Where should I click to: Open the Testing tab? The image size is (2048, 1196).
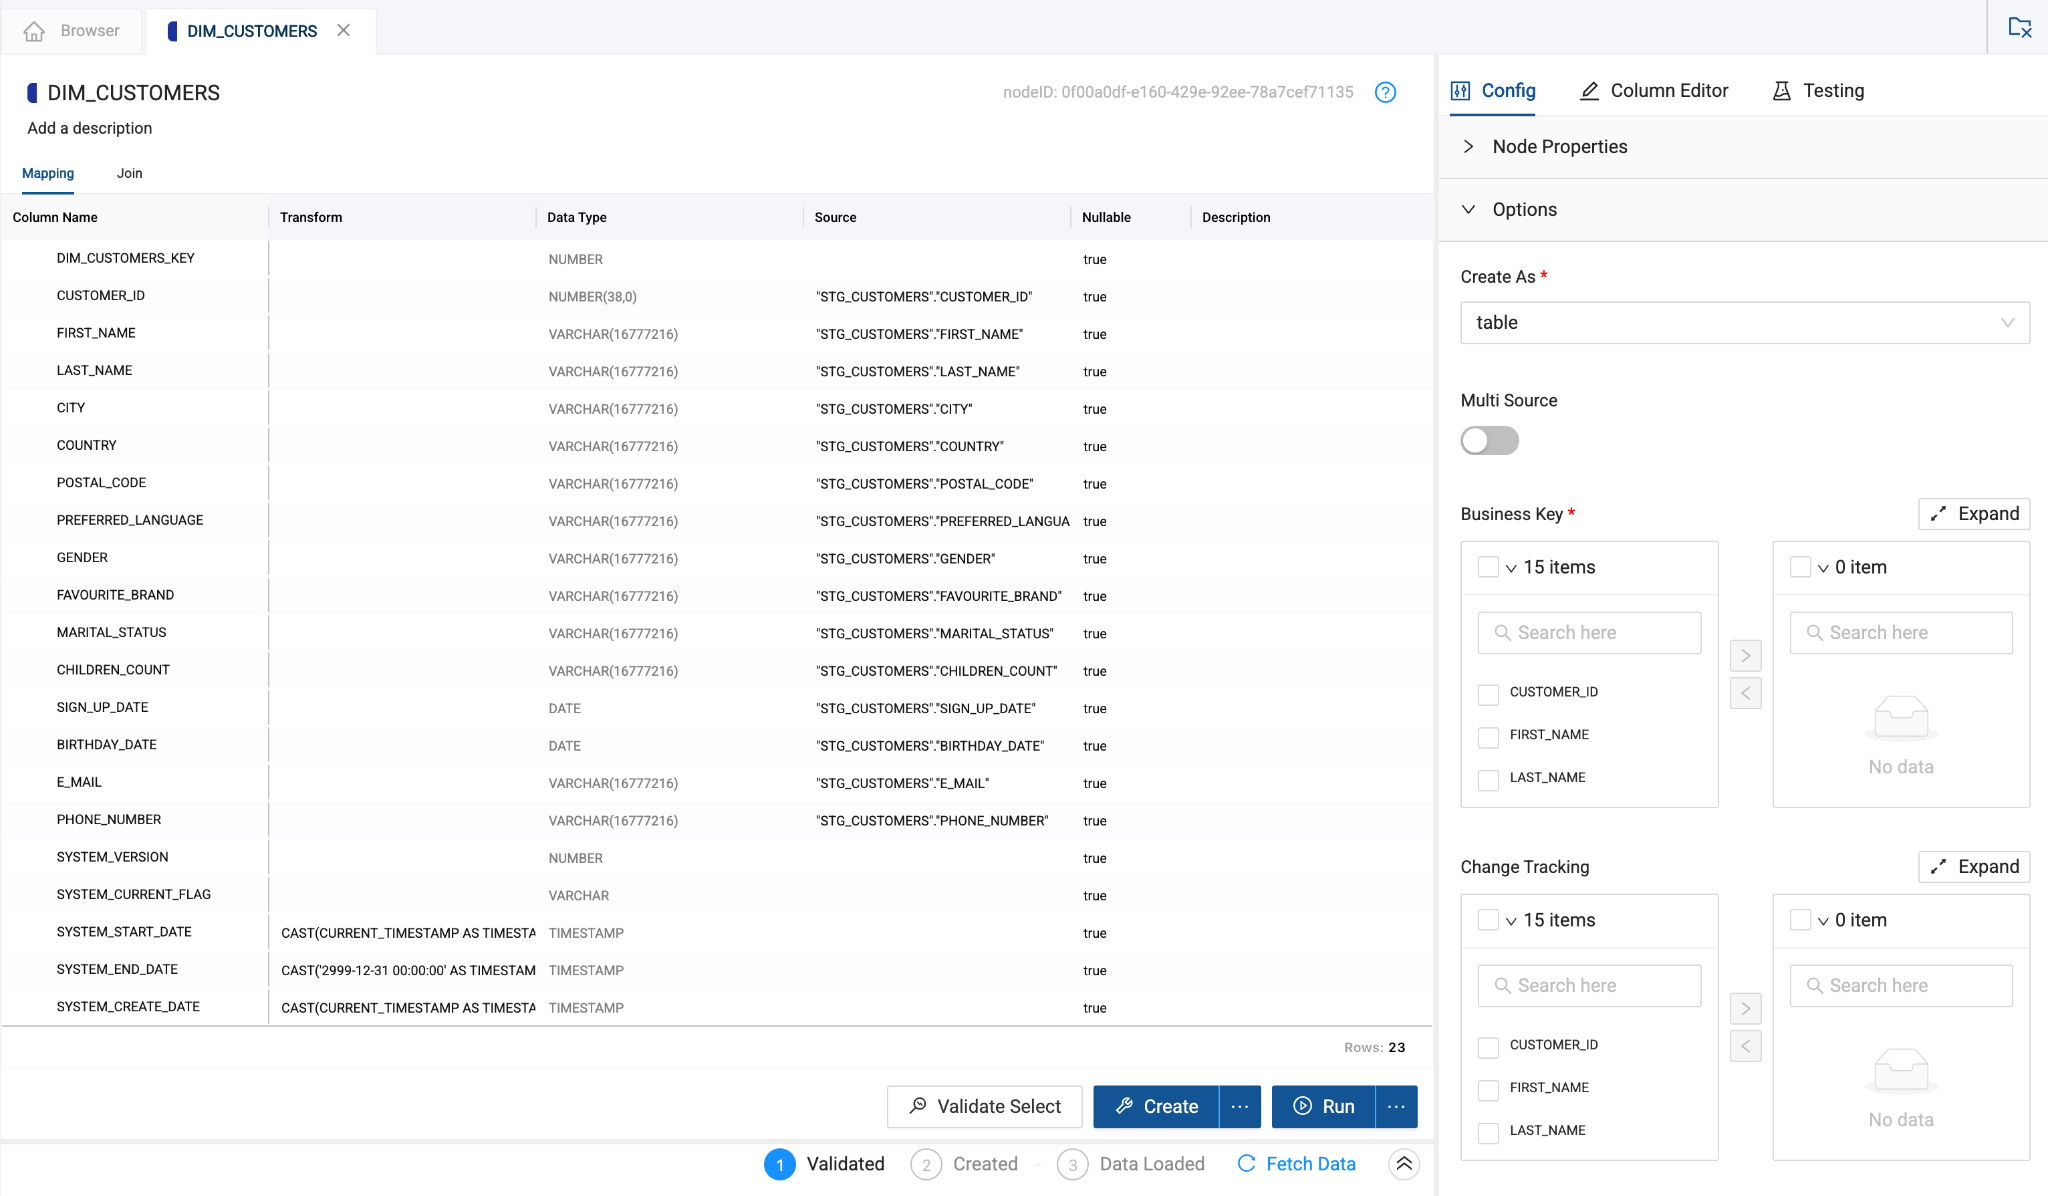click(x=1818, y=91)
